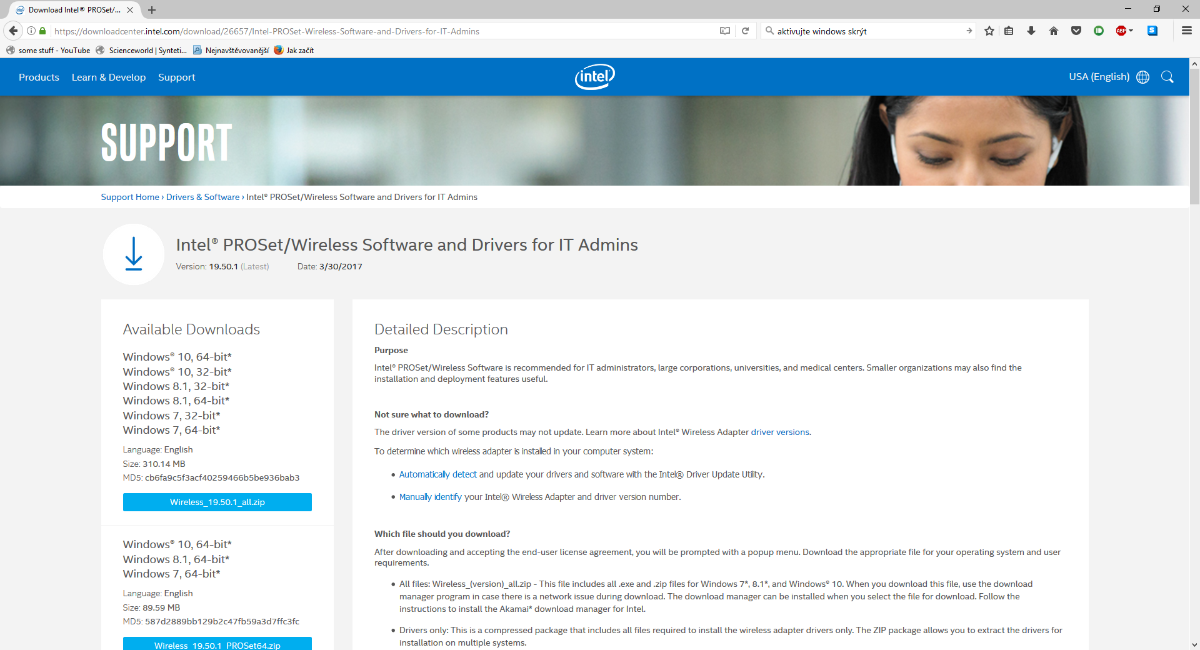Open the Support navigation menu
1200x650 pixels.
coord(176,77)
